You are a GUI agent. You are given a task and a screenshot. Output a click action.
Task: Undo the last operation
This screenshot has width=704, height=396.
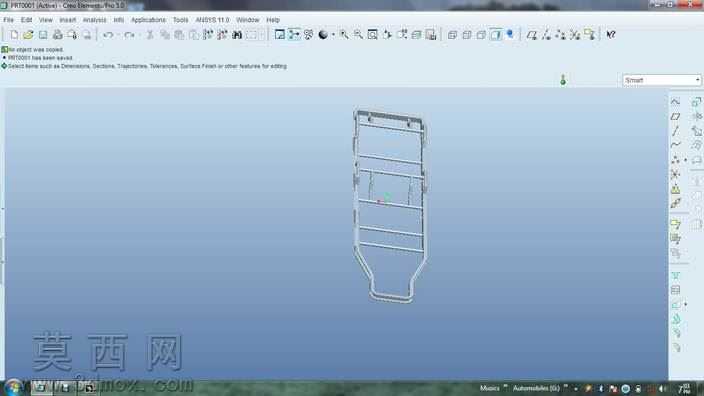coord(108,35)
